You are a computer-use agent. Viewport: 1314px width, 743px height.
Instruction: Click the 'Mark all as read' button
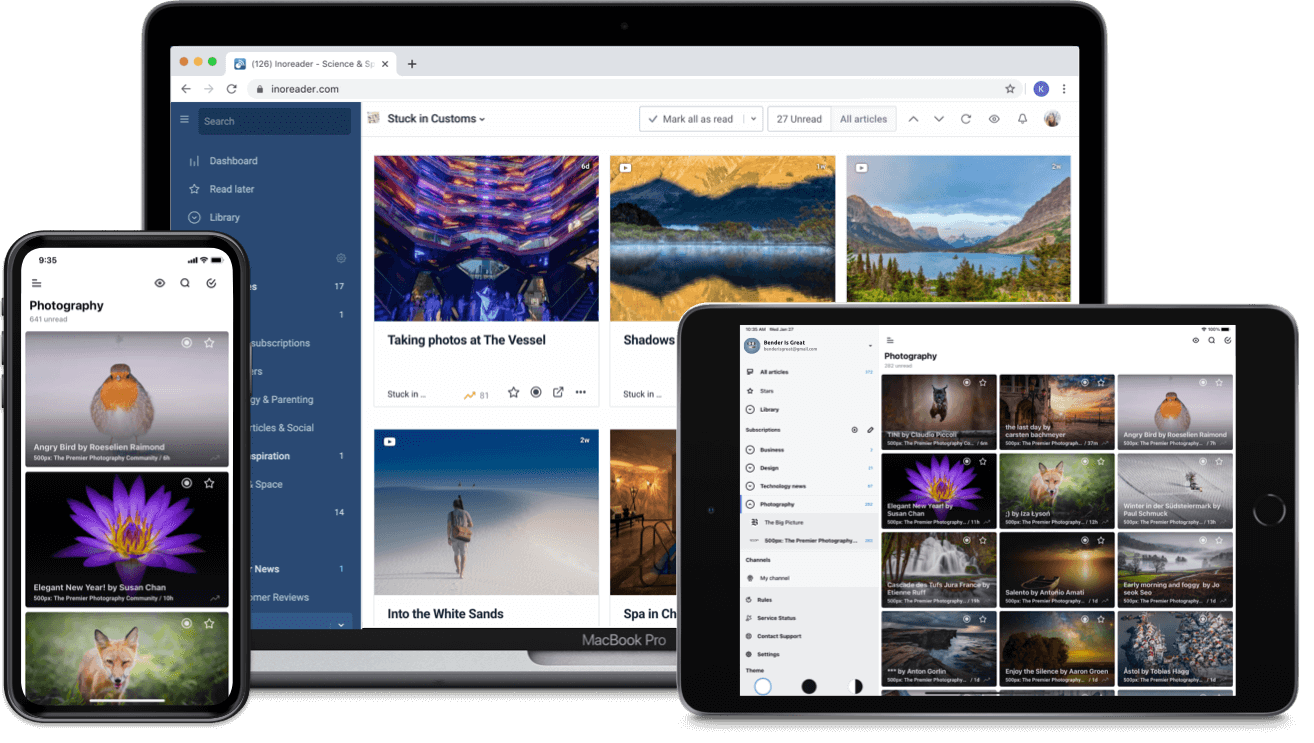(689, 119)
